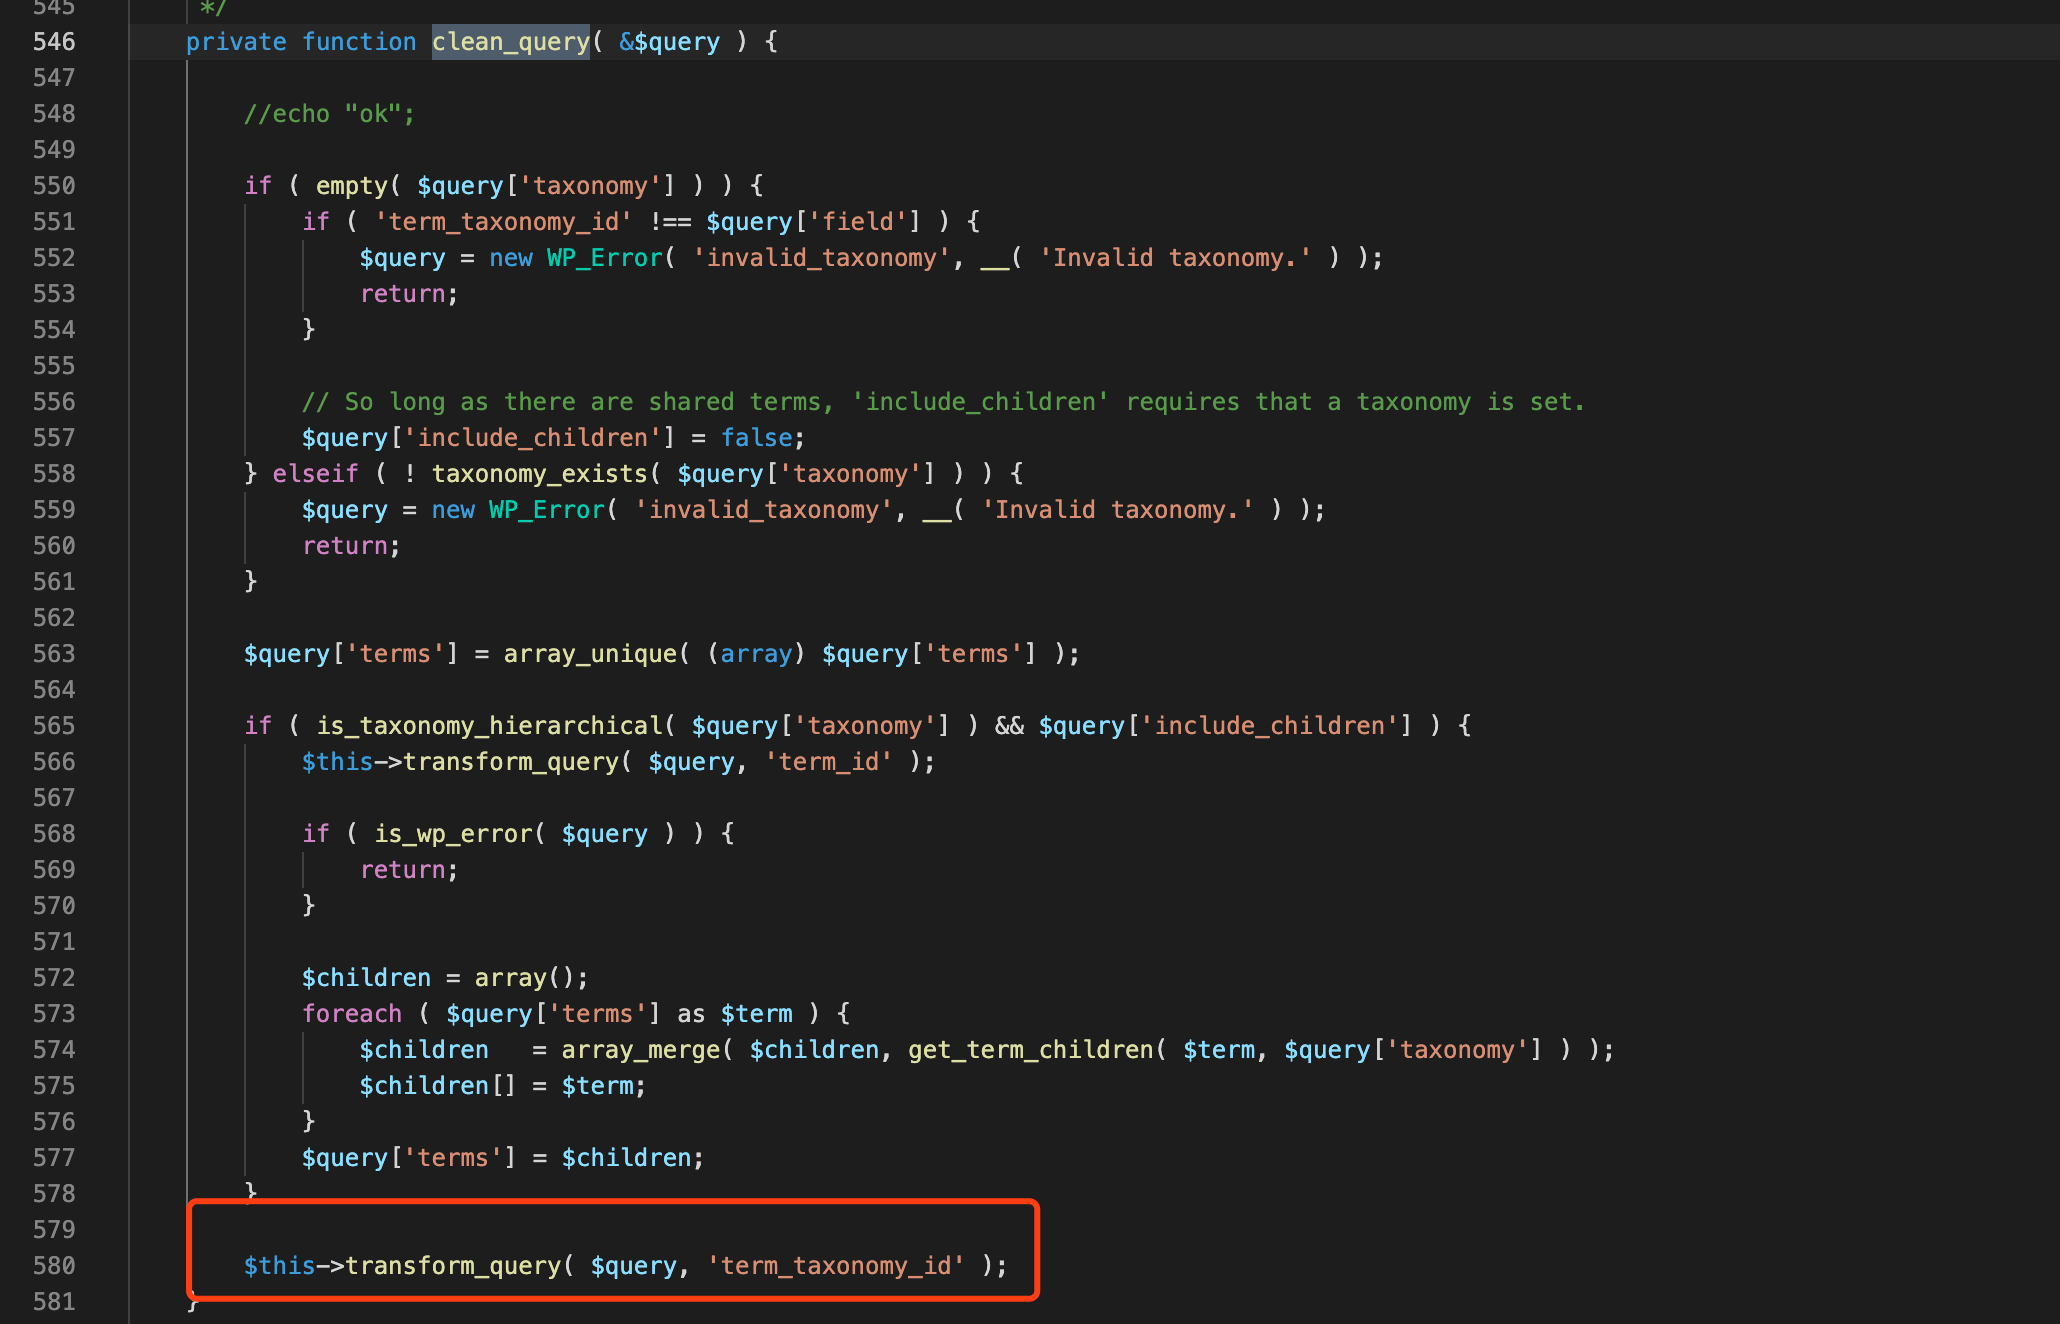
Task: Click $children[] = $term statement
Action: pyautogui.click(x=502, y=1086)
